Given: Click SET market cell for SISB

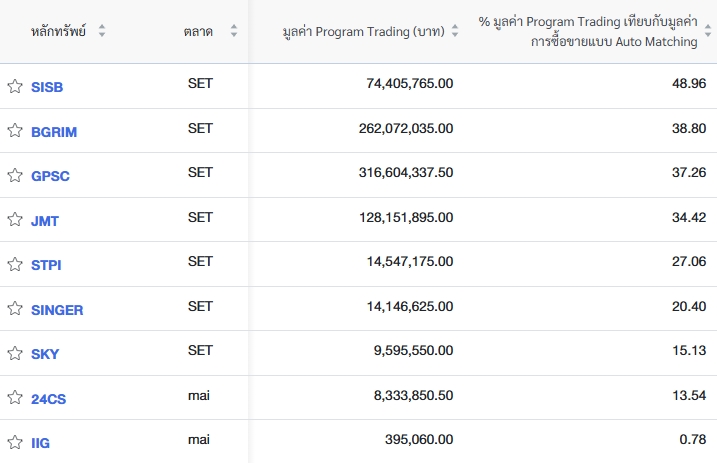Looking at the screenshot, I should point(200,83).
